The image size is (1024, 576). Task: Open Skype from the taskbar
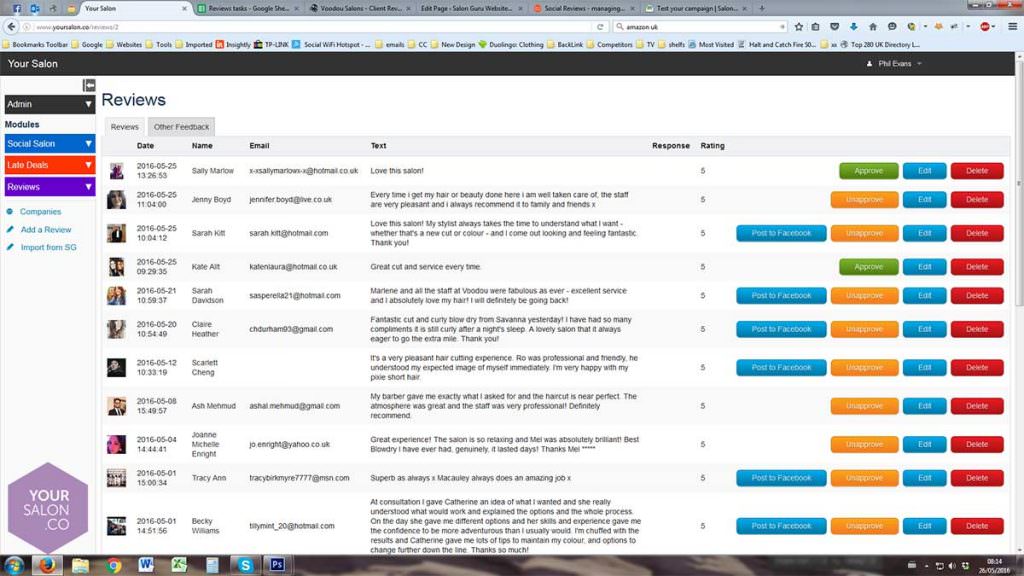[245, 565]
